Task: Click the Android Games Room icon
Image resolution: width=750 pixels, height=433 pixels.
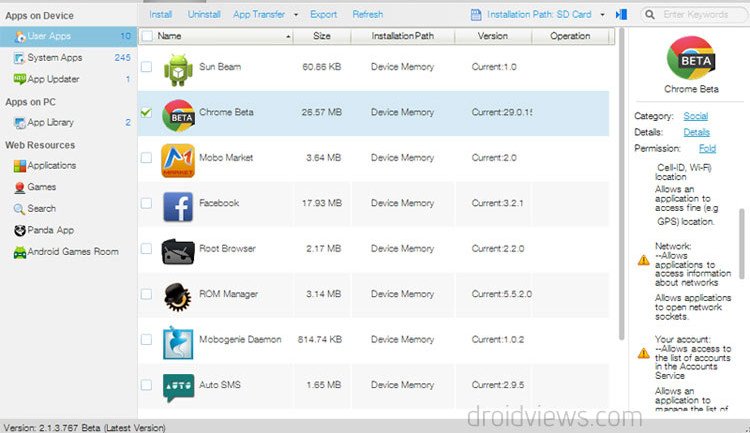Action: 20,252
